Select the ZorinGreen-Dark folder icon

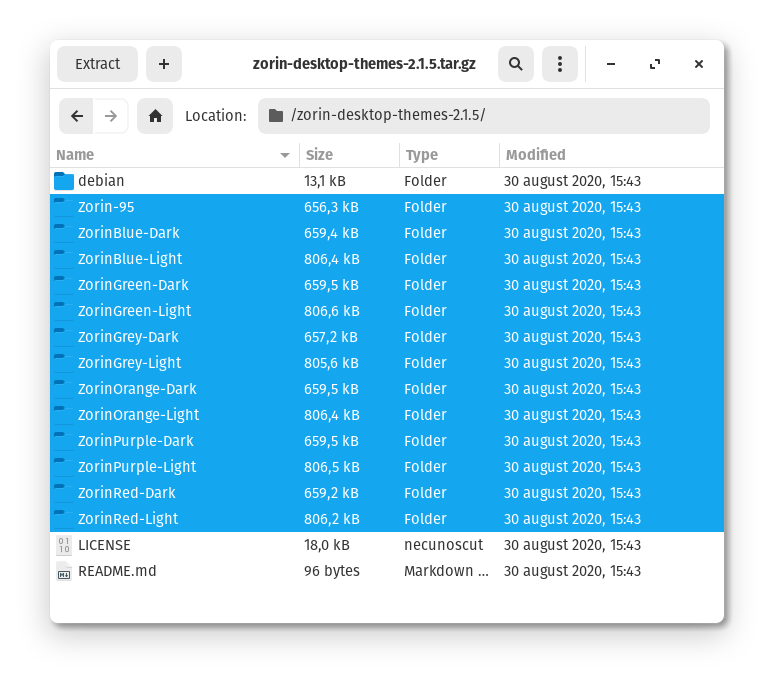64,285
